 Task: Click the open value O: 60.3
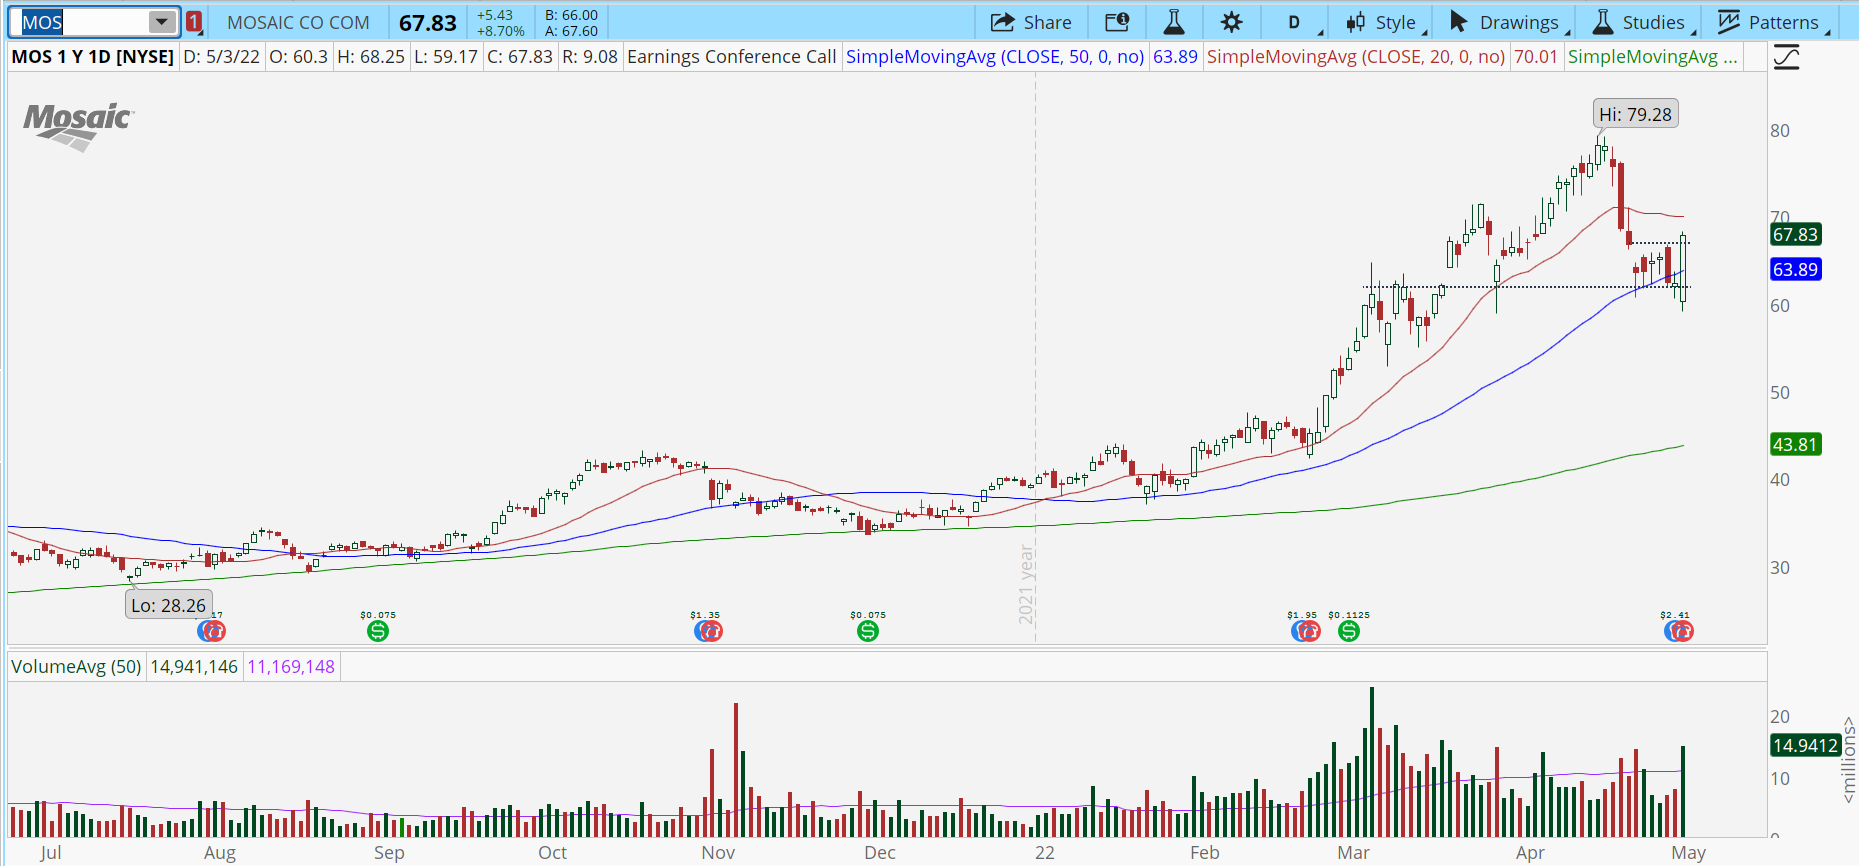(299, 57)
